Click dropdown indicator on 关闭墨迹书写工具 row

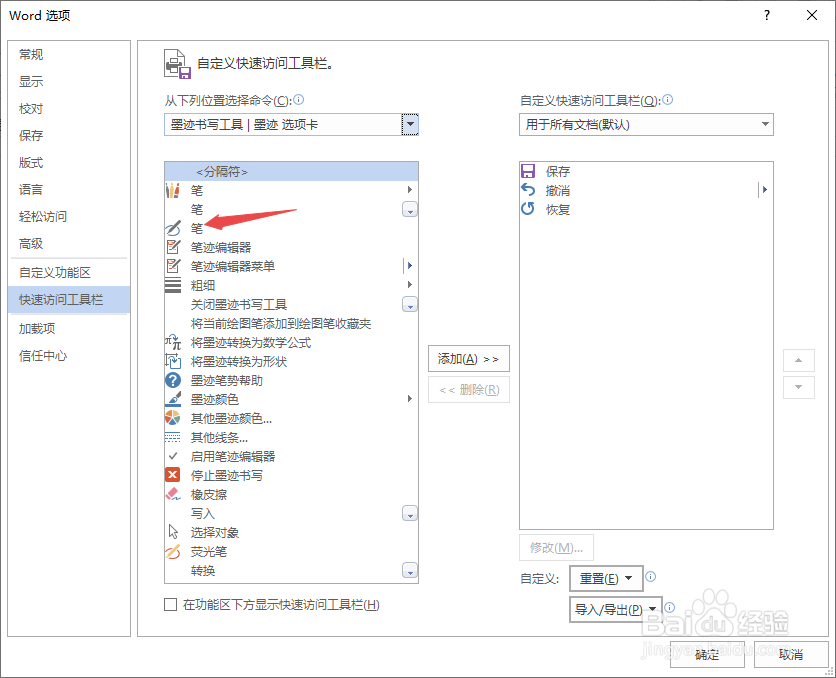pos(409,305)
